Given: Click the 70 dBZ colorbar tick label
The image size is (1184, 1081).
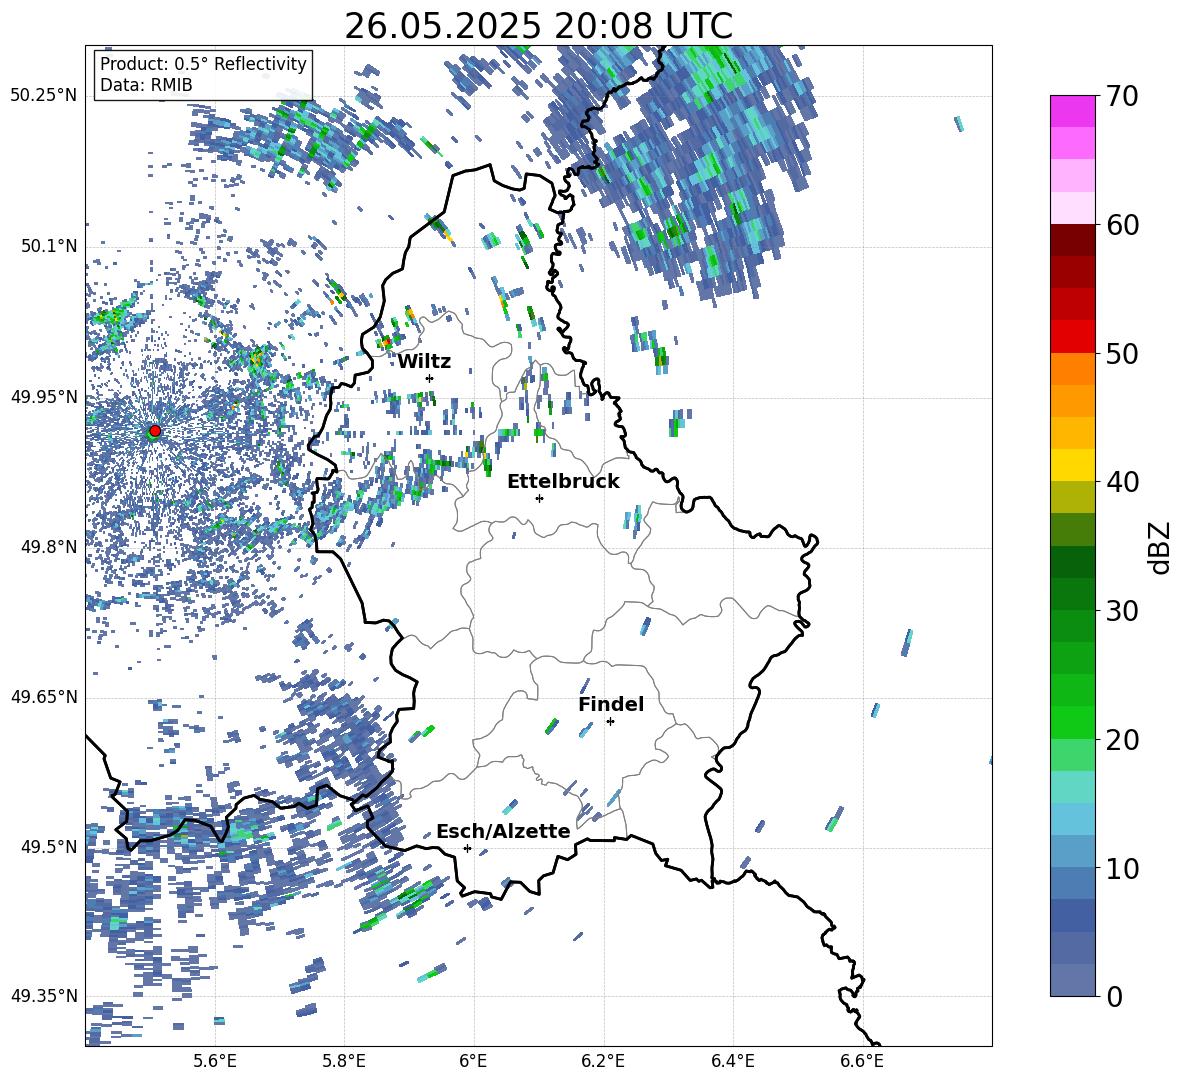Looking at the screenshot, I should pos(1122,97).
